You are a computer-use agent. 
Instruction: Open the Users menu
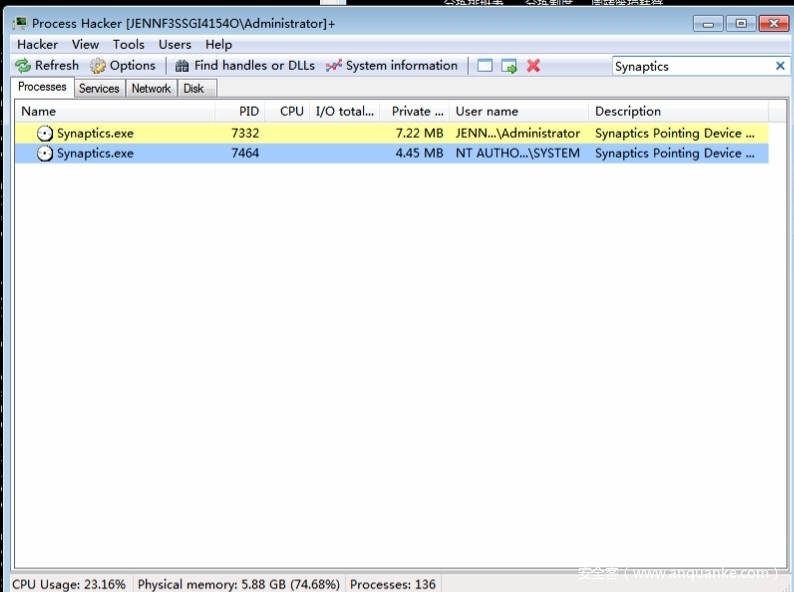[175, 44]
